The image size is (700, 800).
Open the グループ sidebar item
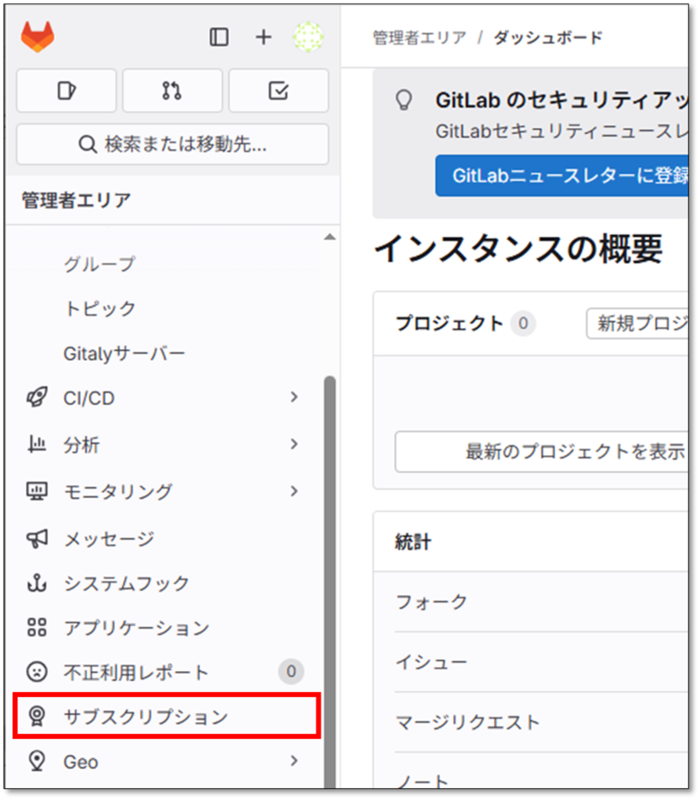tap(99, 264)
